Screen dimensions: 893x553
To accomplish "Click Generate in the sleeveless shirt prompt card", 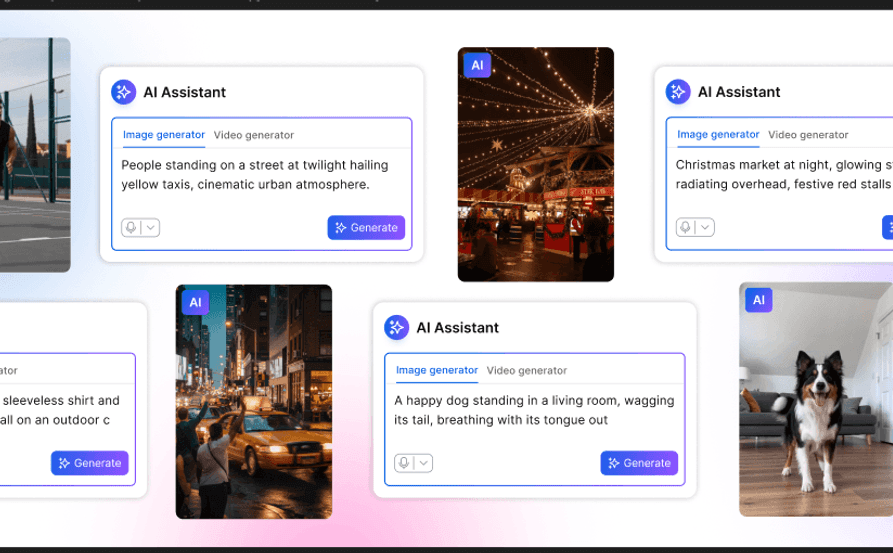I will (89, 463).
